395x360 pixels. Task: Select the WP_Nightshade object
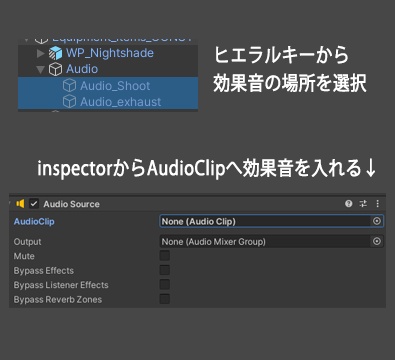[x=110, y=53]
